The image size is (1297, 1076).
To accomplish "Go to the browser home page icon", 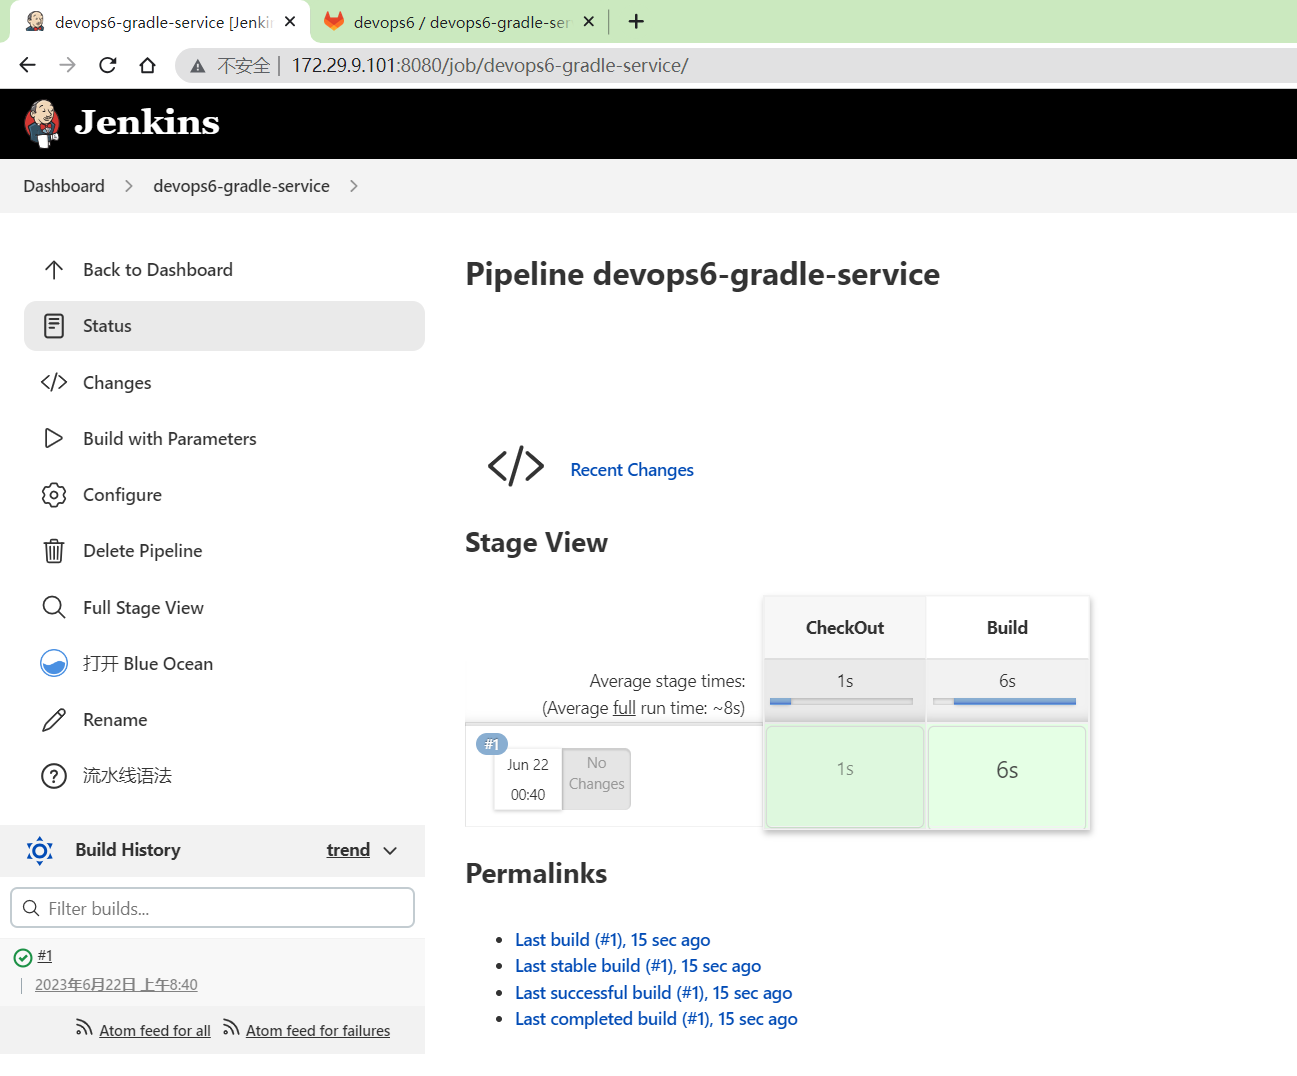I will [147, 65].
